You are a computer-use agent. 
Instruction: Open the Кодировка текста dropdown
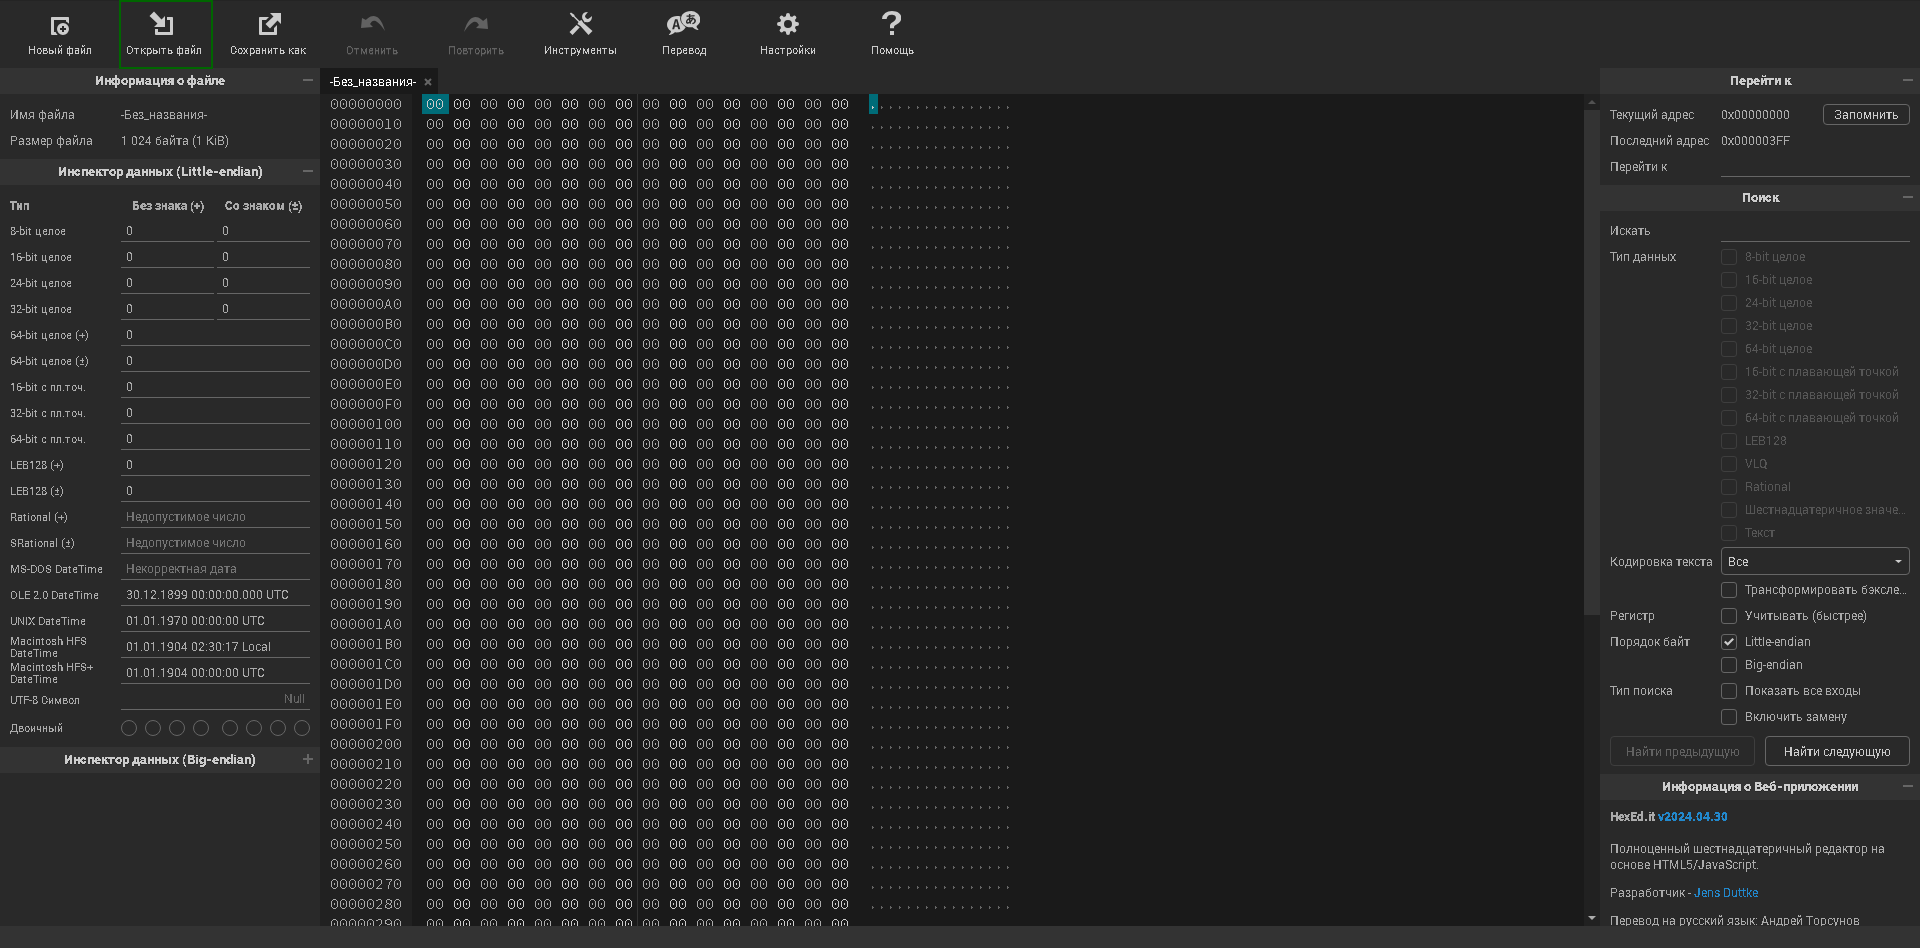1815,561
